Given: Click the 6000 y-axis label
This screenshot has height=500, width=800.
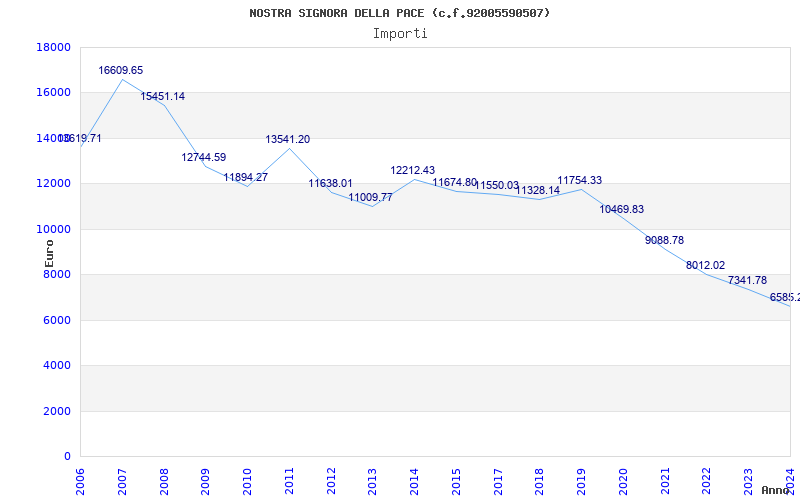Looking at the screenshot, I should [x=57, y=320].
